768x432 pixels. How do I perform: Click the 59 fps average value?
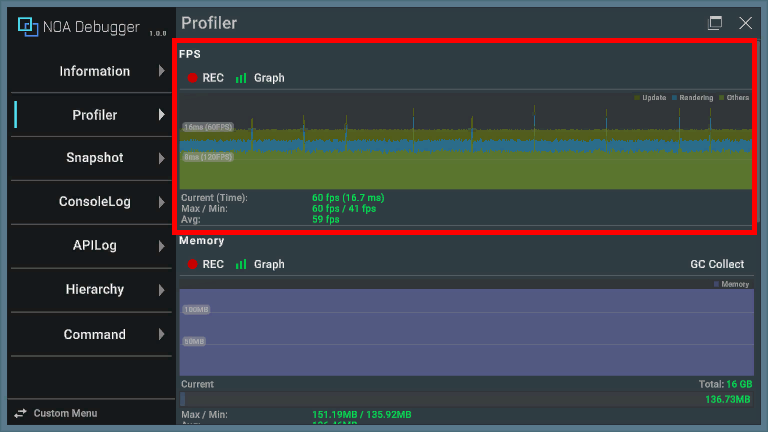[326, 219]
